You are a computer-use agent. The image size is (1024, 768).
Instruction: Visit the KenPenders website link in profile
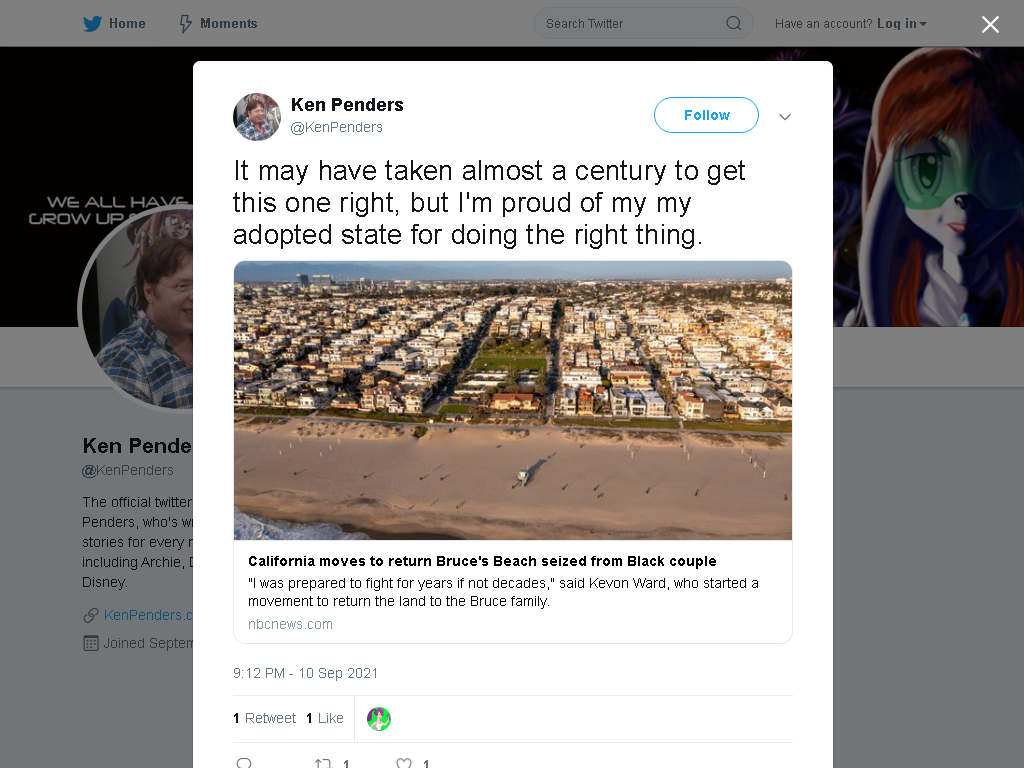click(148, 615)
